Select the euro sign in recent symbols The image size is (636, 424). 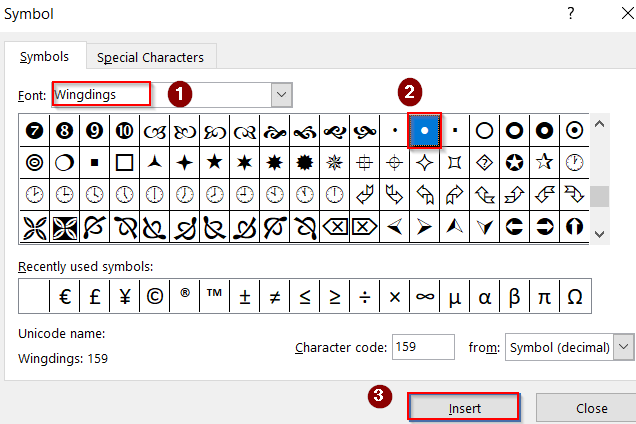pos(64,297)
